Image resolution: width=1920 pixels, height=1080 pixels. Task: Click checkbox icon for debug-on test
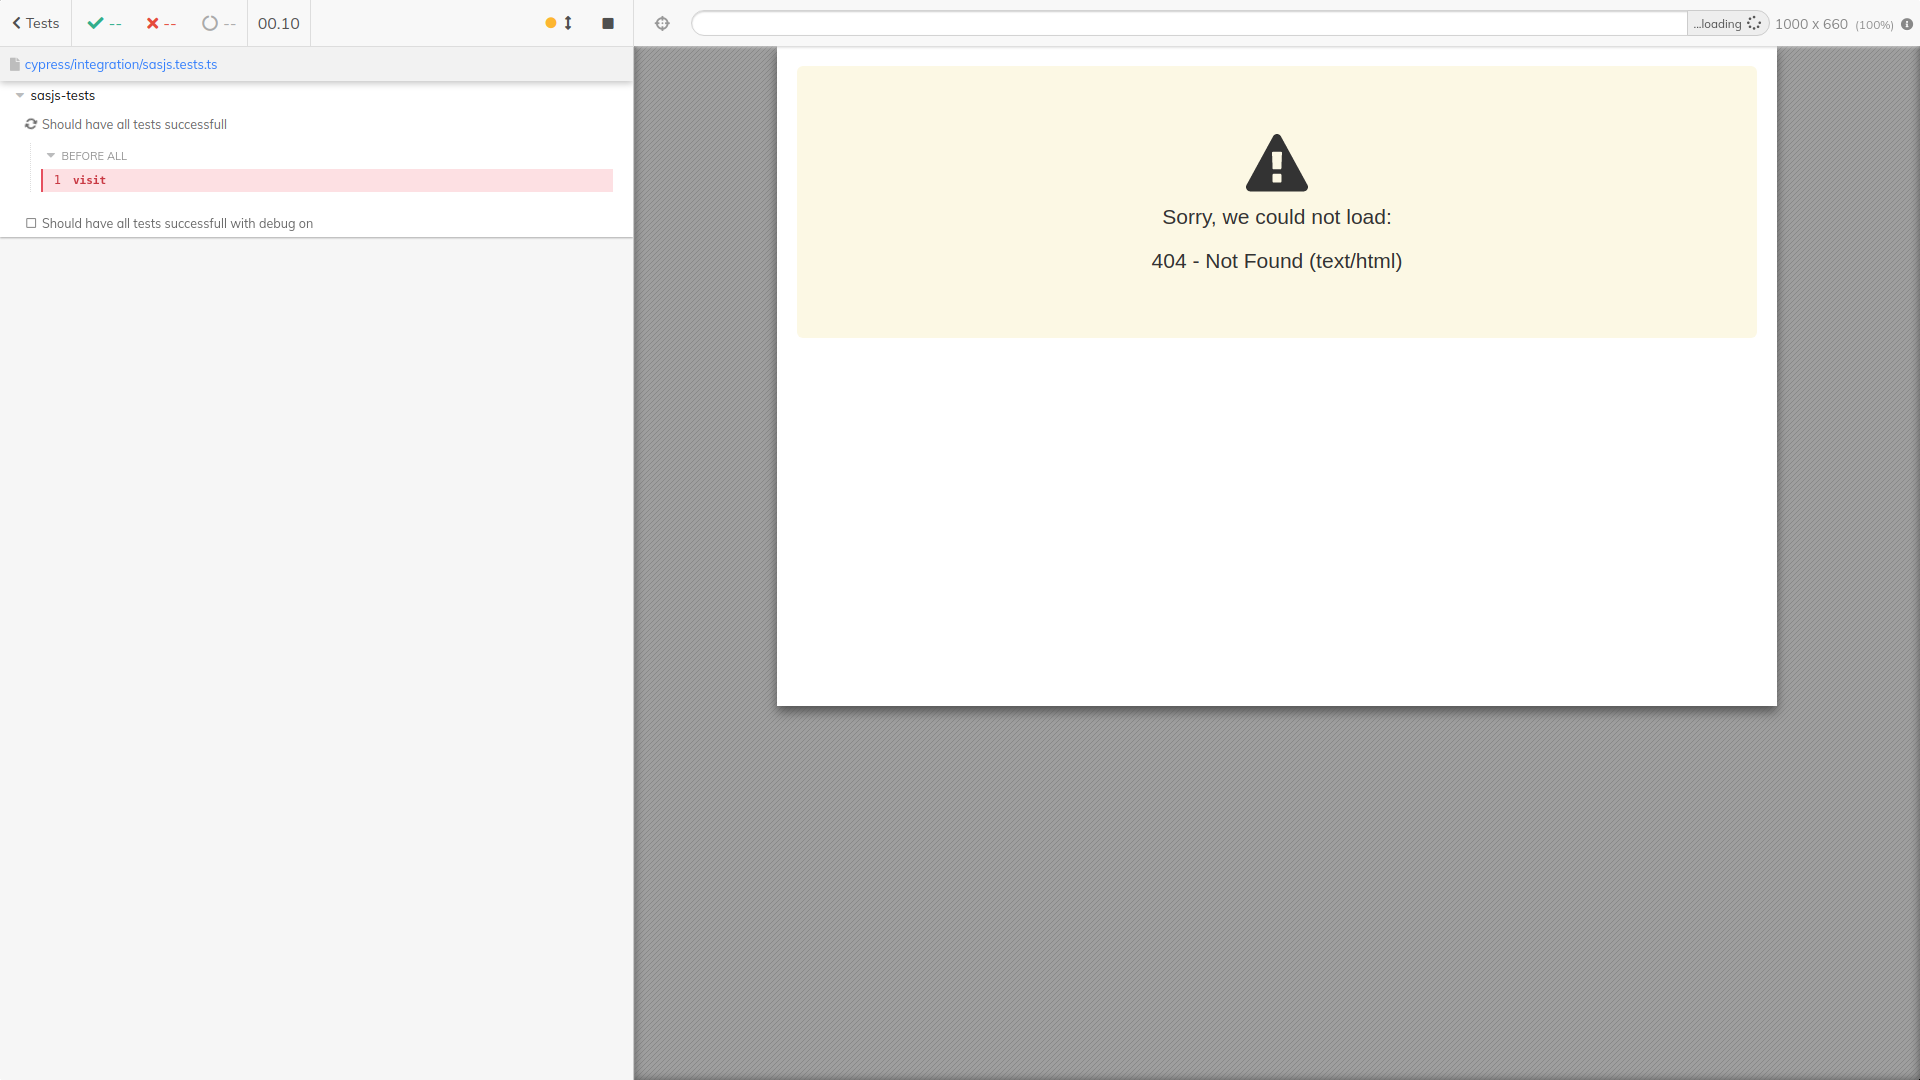(31, 223)
